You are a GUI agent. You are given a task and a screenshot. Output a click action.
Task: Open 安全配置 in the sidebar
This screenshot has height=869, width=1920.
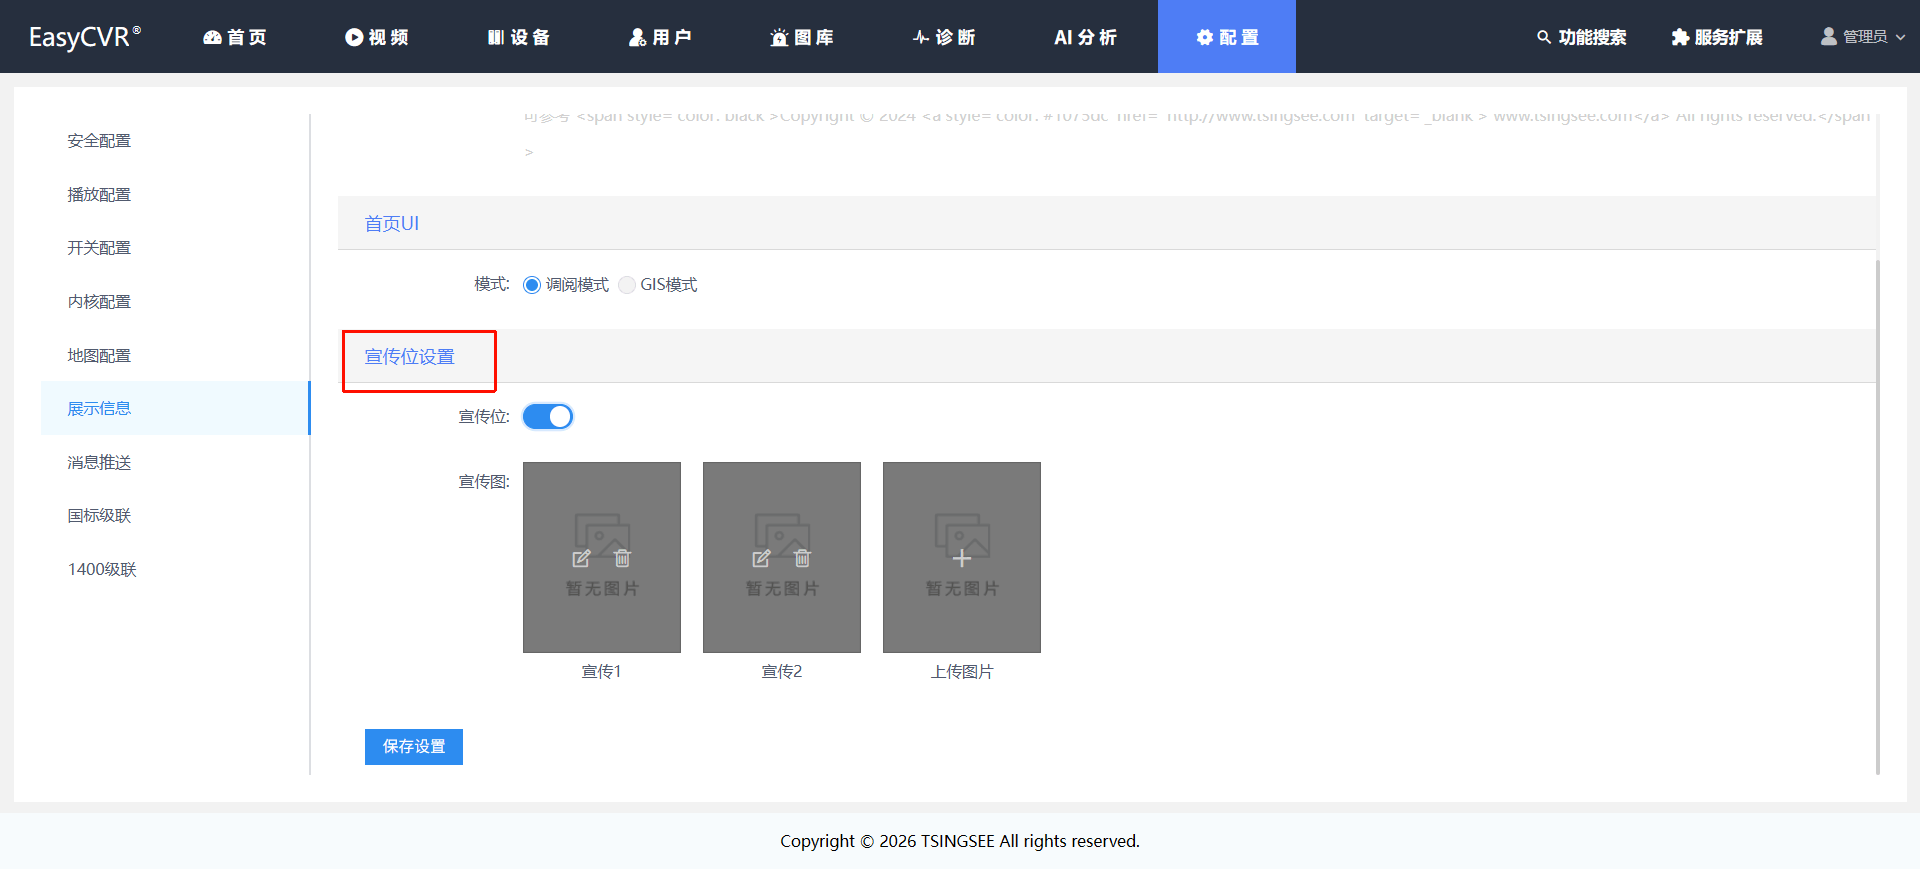click(99, 141)
